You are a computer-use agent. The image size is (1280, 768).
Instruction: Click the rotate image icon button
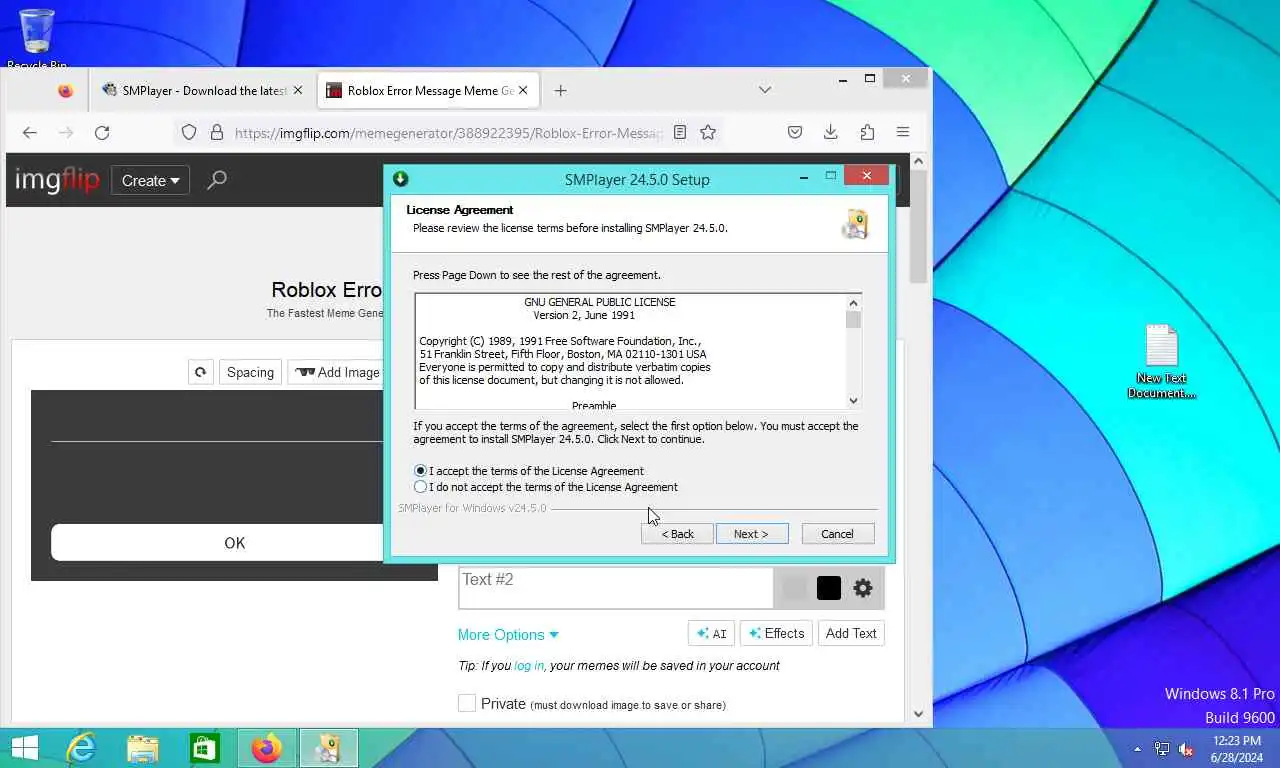[200, 372]
